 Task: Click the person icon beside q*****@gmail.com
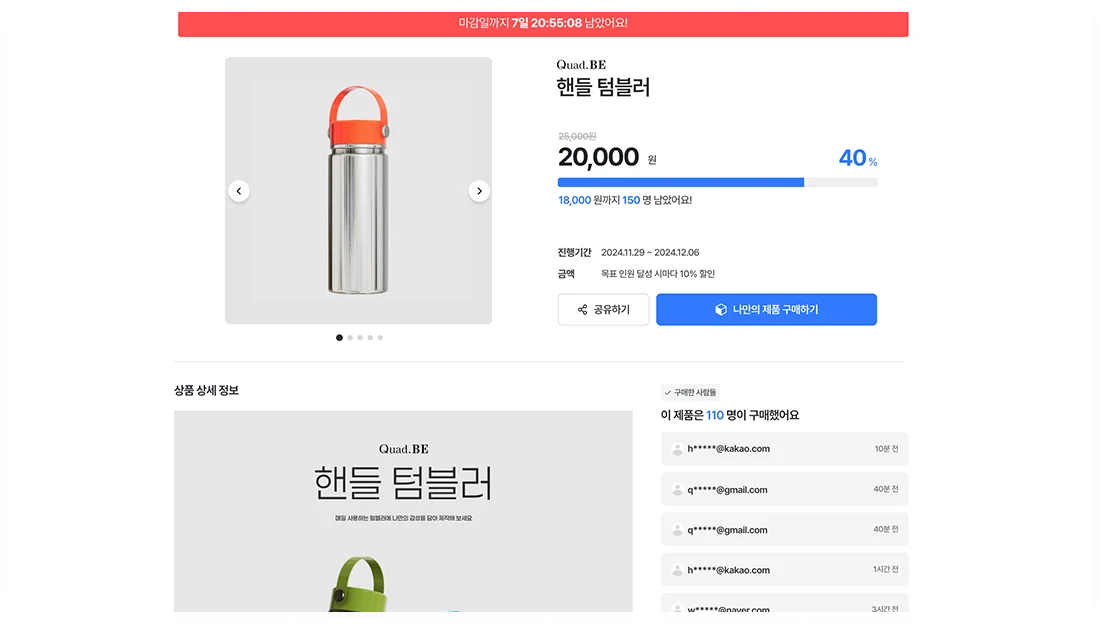[676, 489]
